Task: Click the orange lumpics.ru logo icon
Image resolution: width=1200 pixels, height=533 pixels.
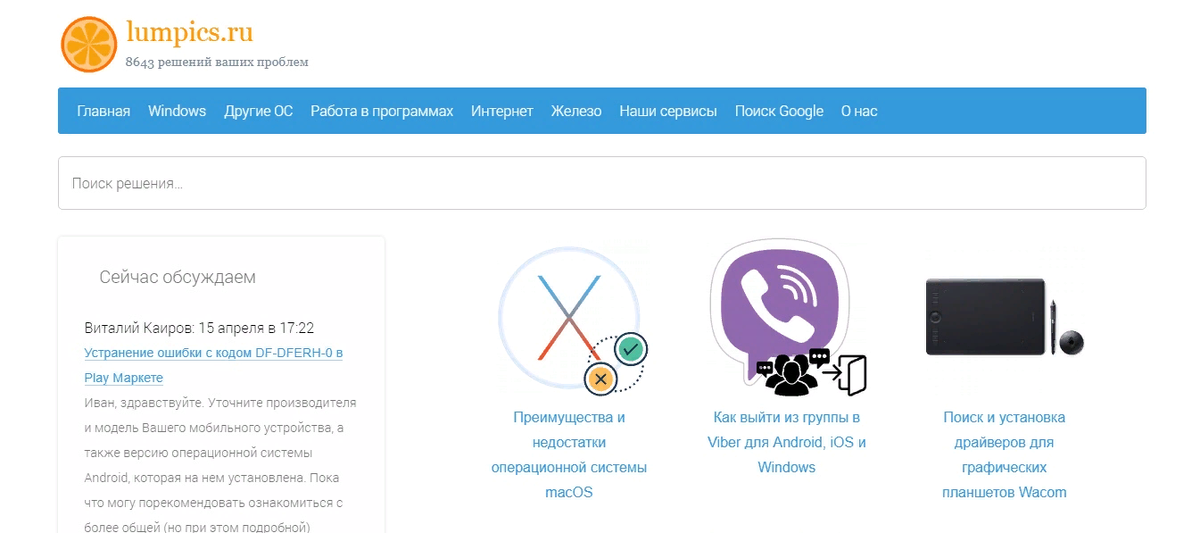Action: (89, 44)
